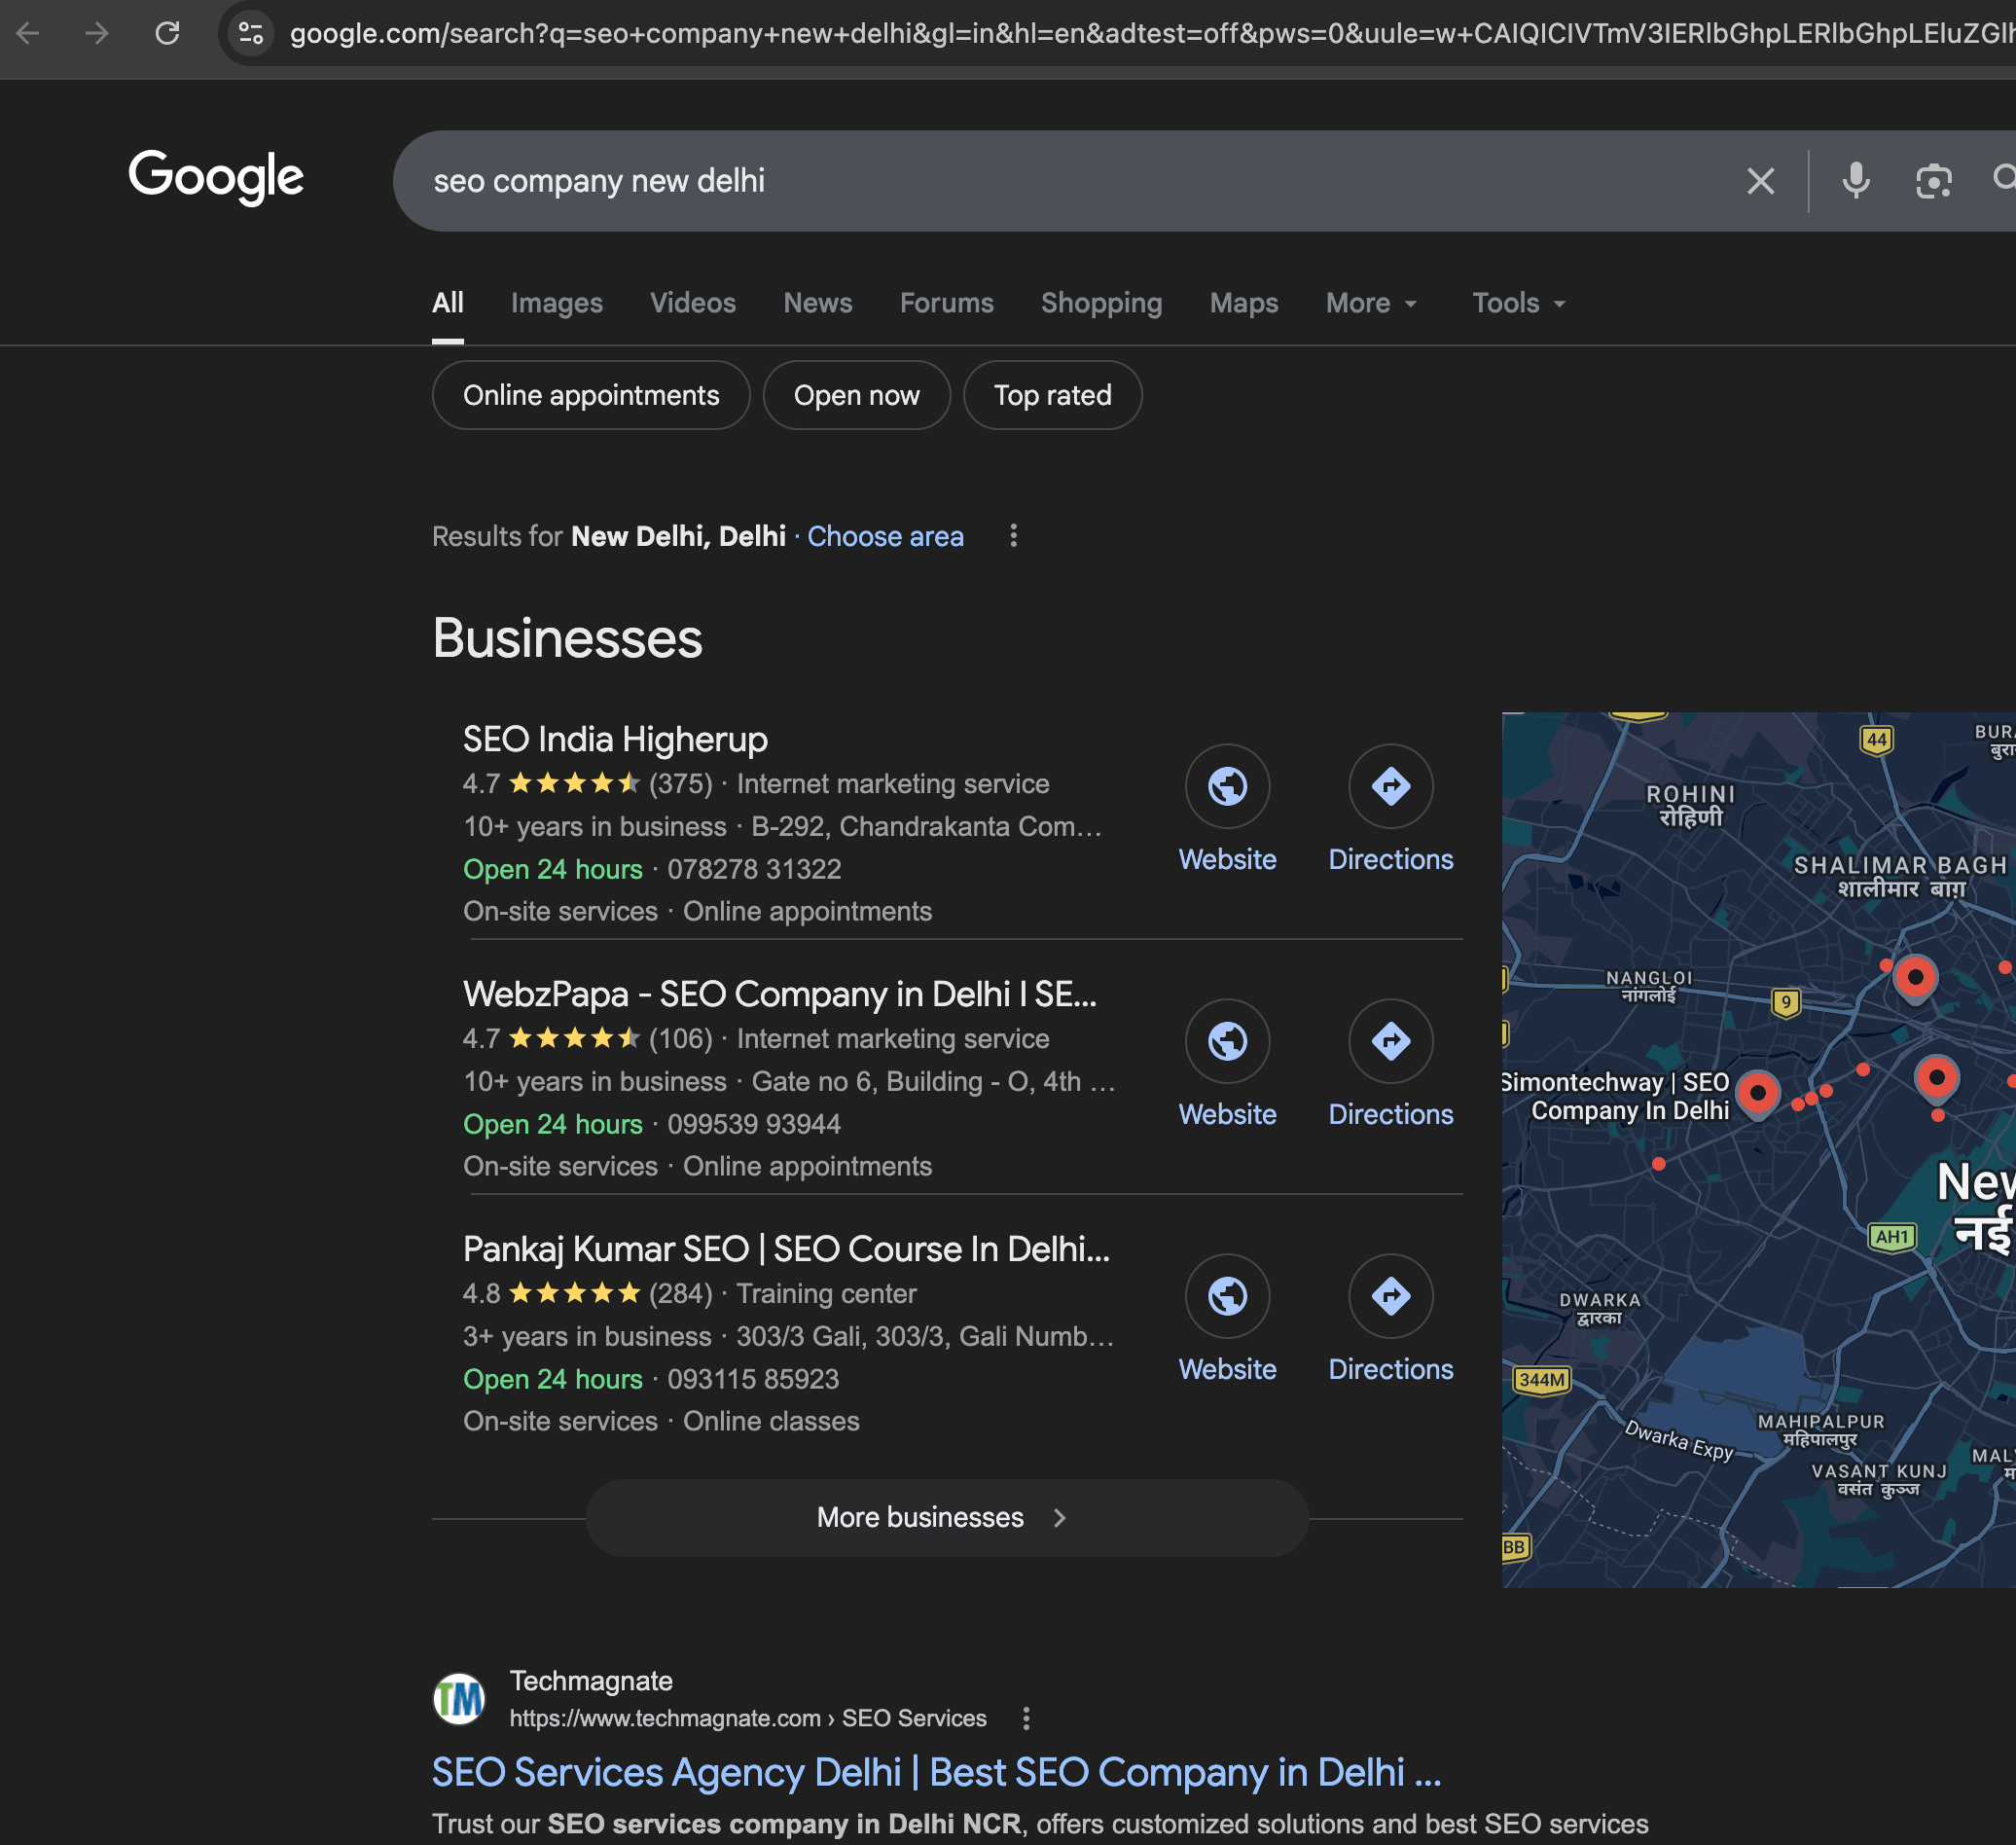Image resolution: width=2016 pixels, height=1845 pixels.
Task: Open SEO India Higherup business listing
Action: tap(615, 740)
